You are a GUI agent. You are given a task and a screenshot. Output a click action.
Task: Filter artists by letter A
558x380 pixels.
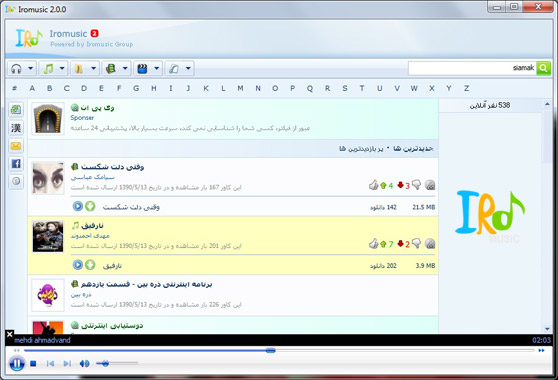[32, 88]
